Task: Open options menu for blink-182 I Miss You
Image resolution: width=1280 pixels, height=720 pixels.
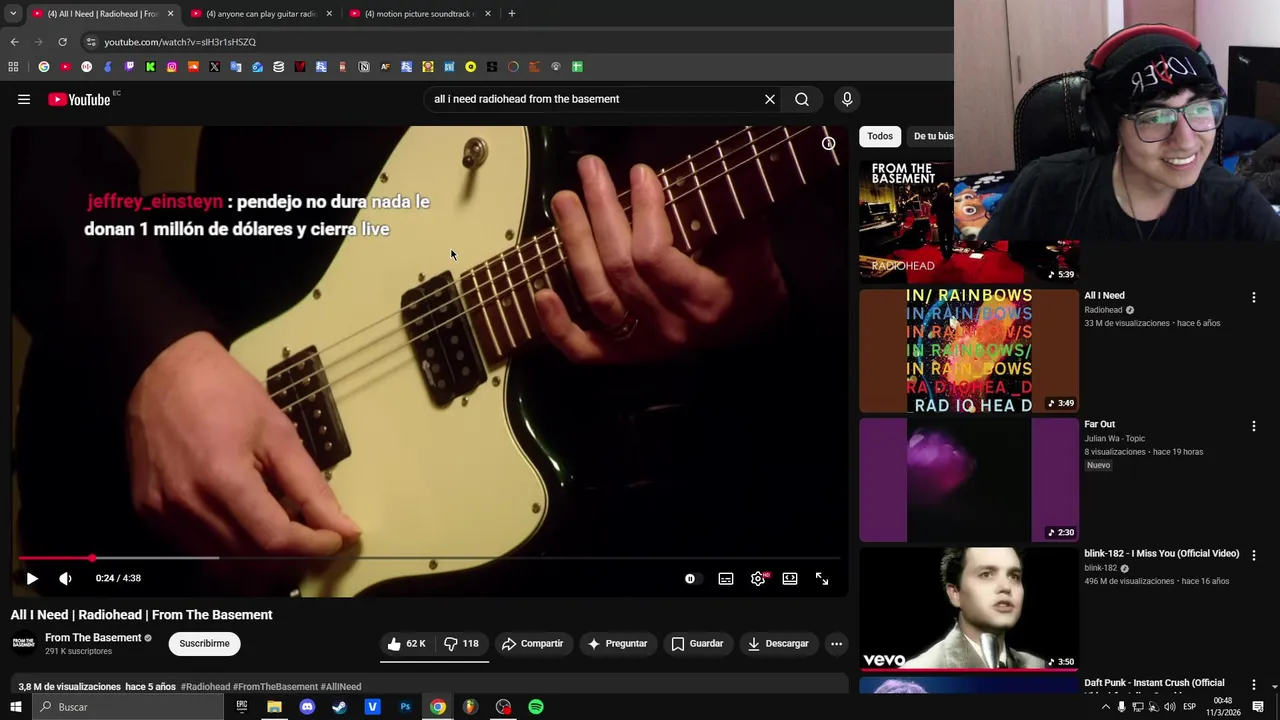Action: pyautogui.click(x=1254, y=555)
